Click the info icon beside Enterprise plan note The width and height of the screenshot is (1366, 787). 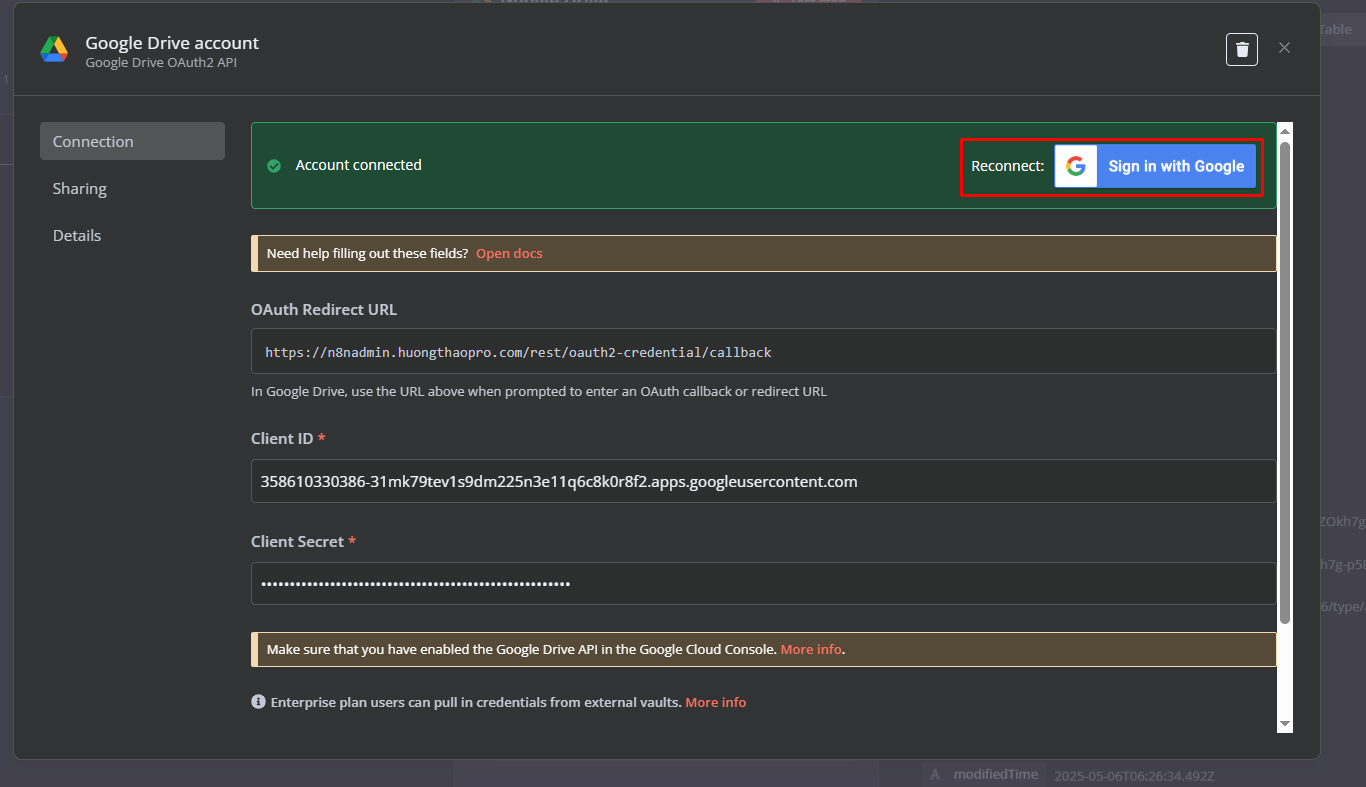(258, 702)
